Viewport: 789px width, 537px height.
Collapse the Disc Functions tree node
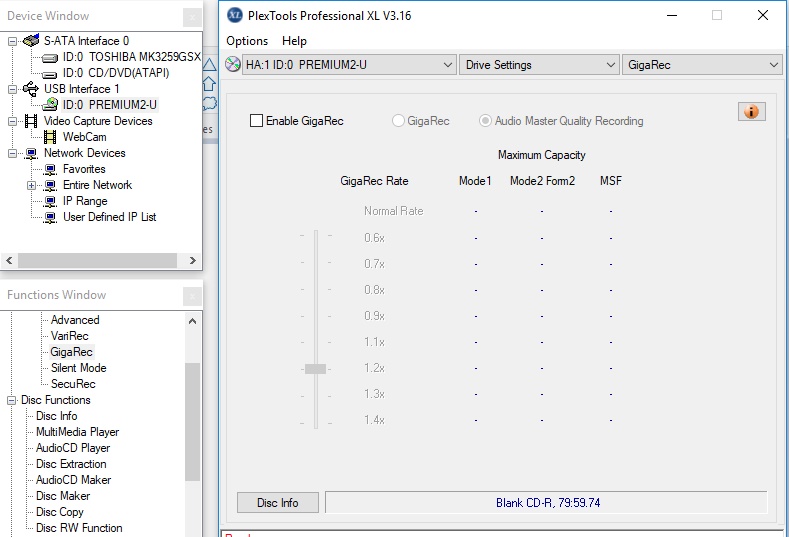(11, 401)
